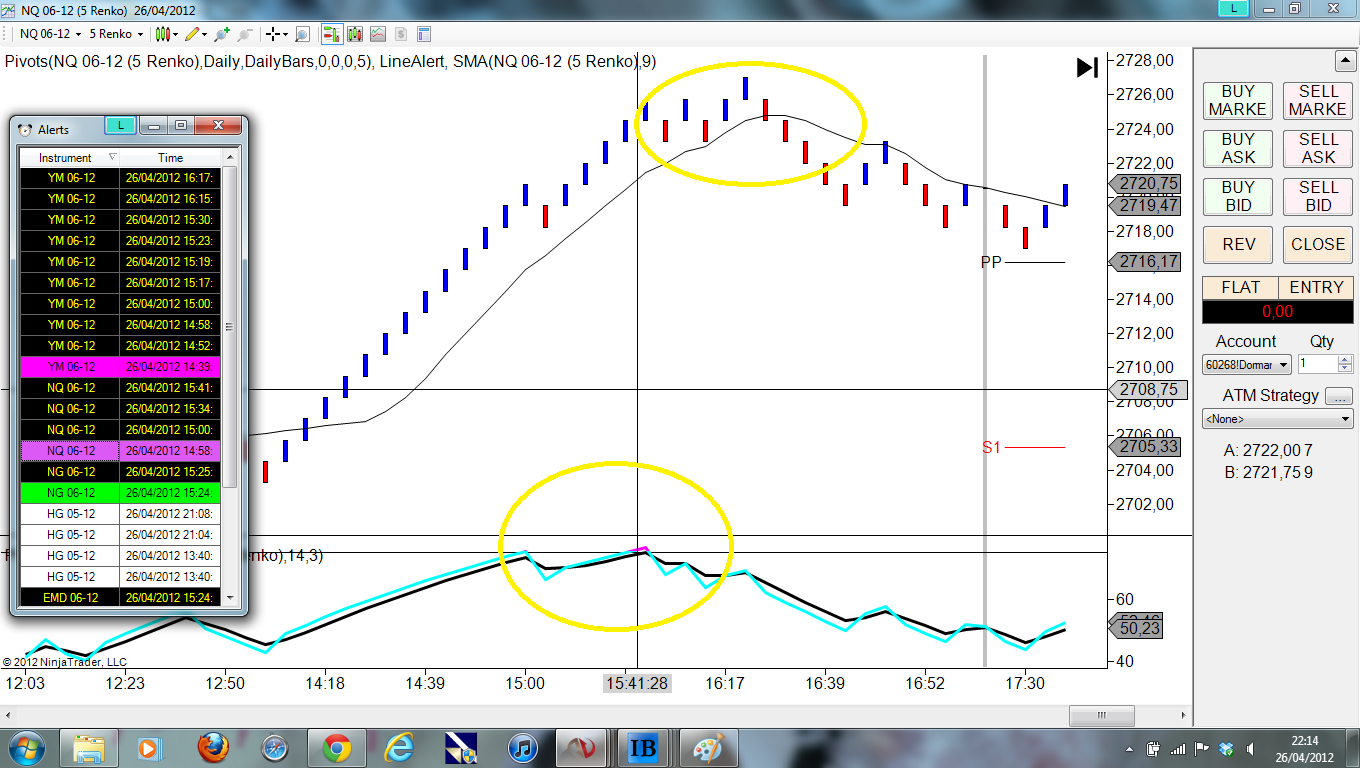This screenshot has height=768, width=1360.
Task: Open ATM Strategy ellipsis button
Action: tap(1338, 396)
